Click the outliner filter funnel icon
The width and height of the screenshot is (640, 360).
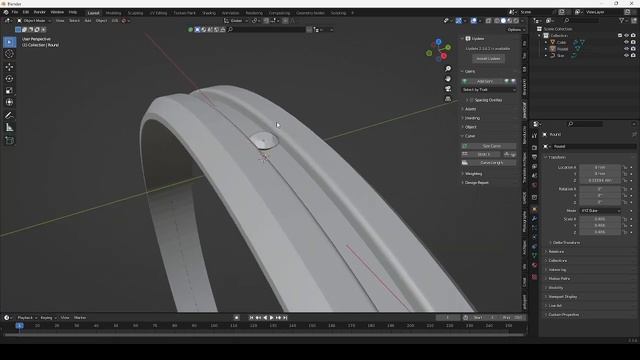click(622, 20)
